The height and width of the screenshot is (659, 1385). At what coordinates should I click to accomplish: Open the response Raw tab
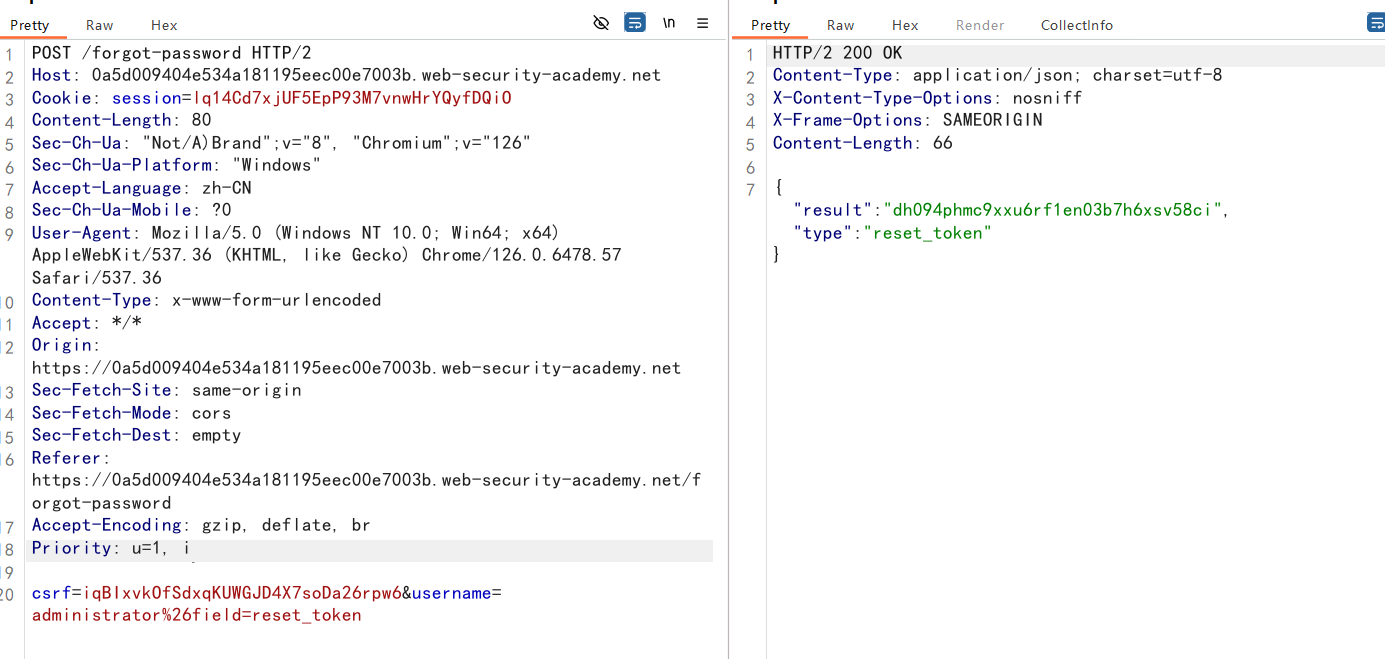click(840, 25)
